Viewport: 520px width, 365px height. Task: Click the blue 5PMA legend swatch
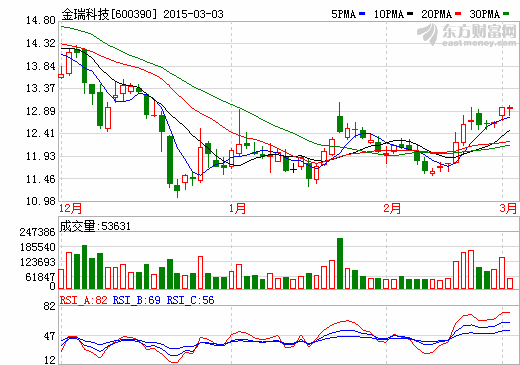click(362, 14)
